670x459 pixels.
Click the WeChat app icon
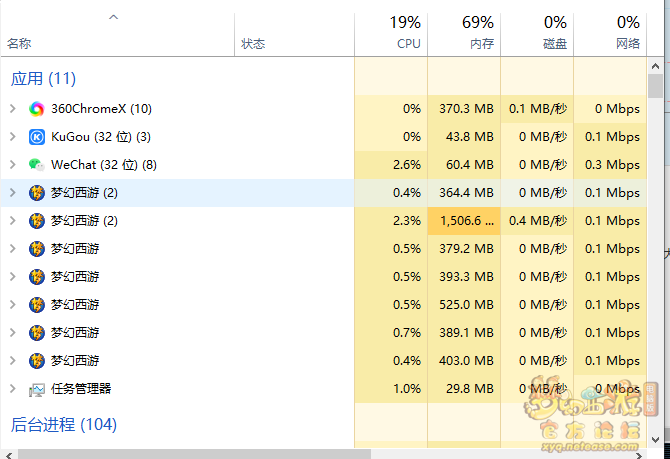point(37,165)
